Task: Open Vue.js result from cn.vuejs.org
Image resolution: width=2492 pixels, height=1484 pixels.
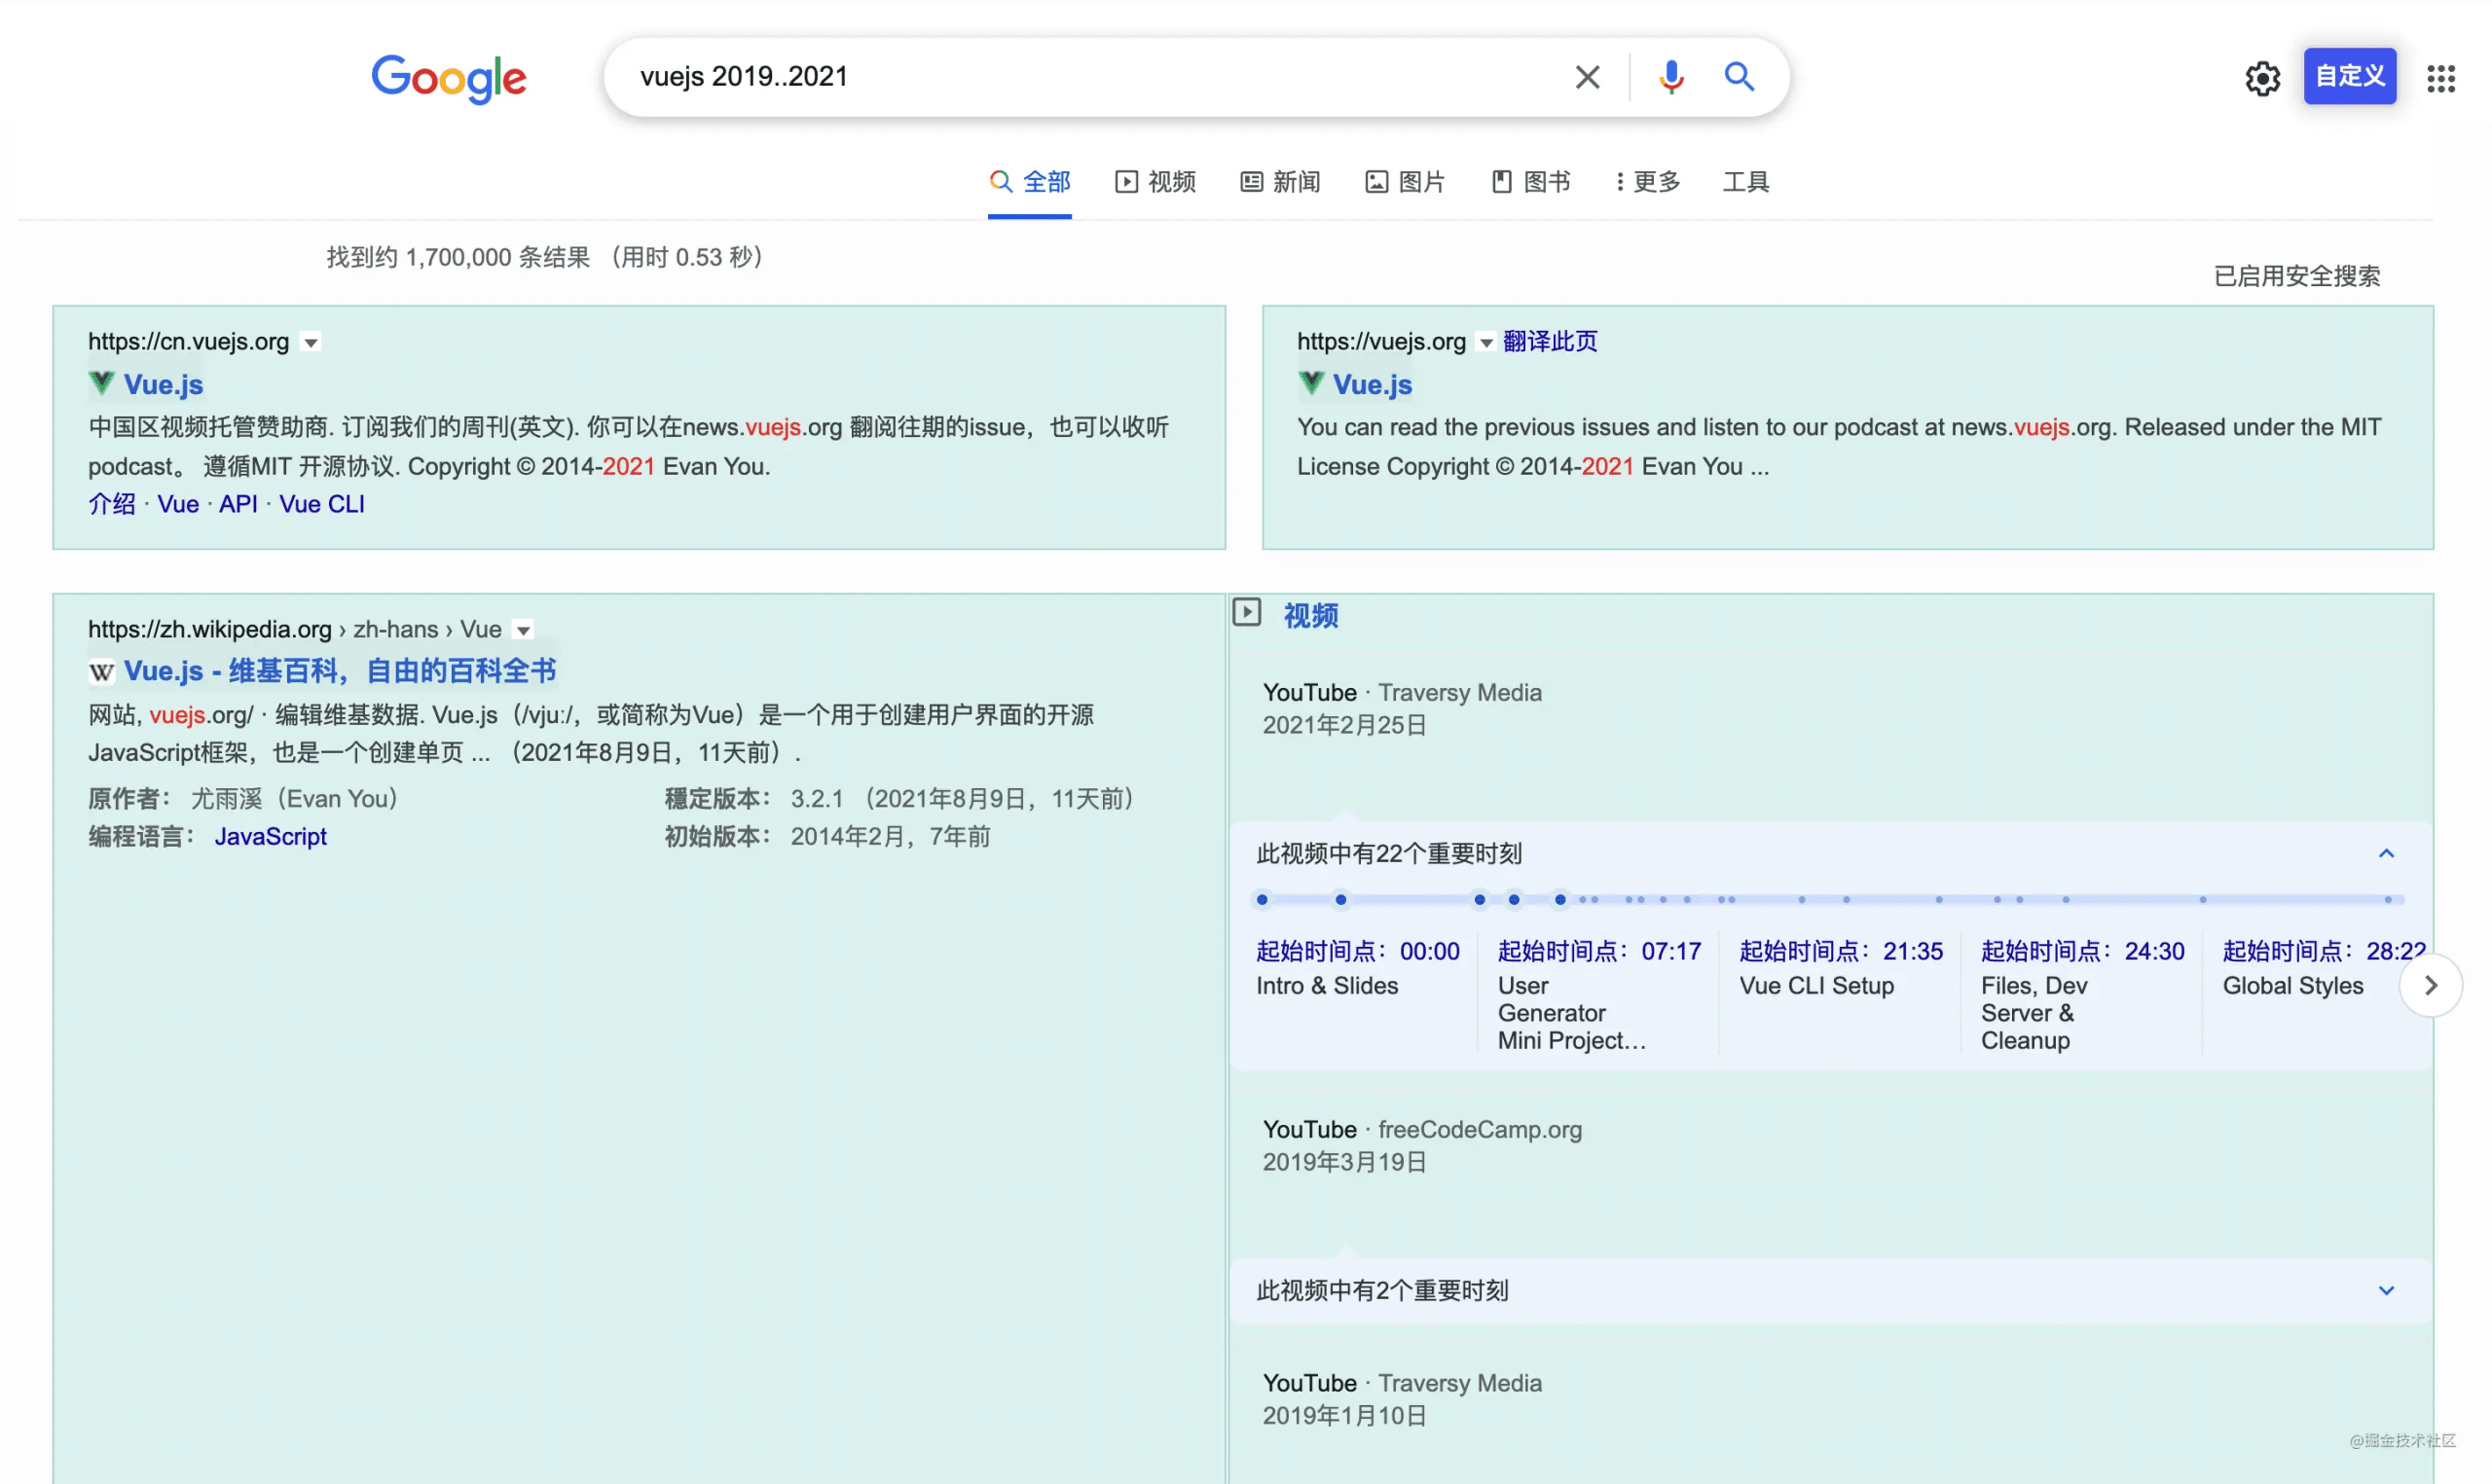Action: click(163, 384)
